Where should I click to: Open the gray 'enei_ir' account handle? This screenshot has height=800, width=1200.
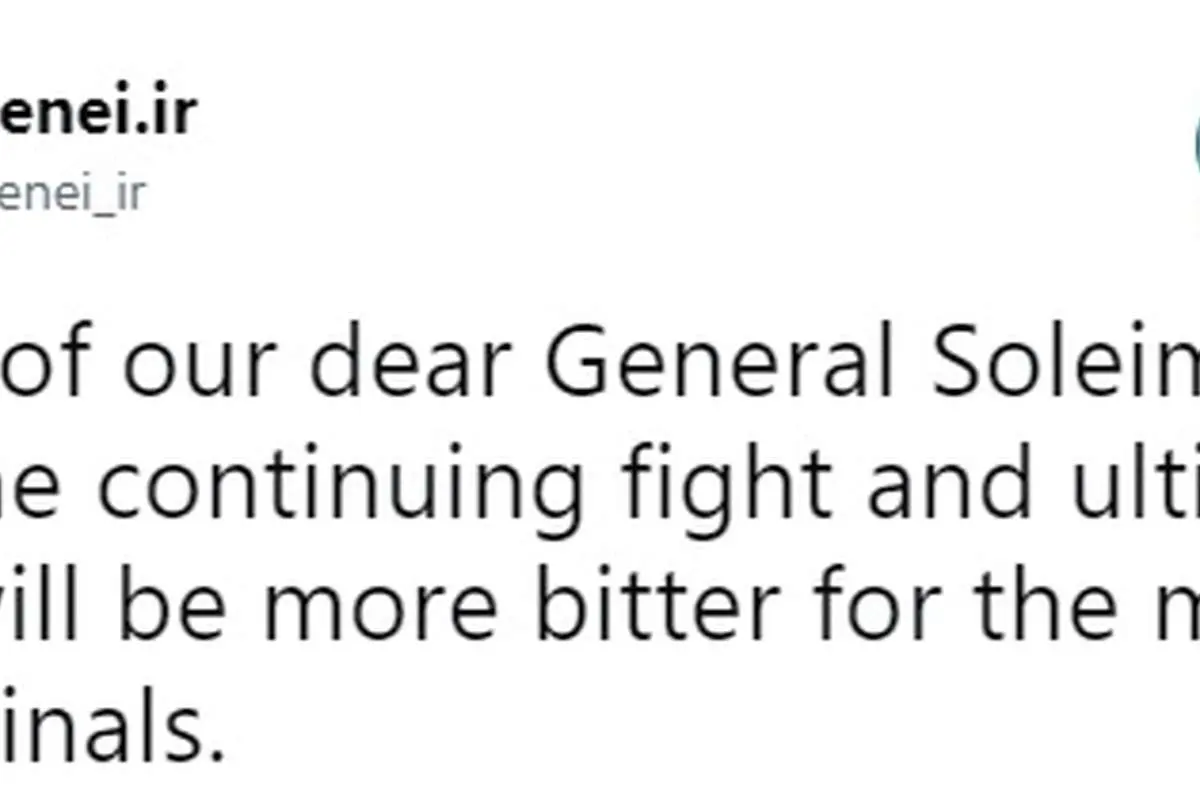point(72,194)
